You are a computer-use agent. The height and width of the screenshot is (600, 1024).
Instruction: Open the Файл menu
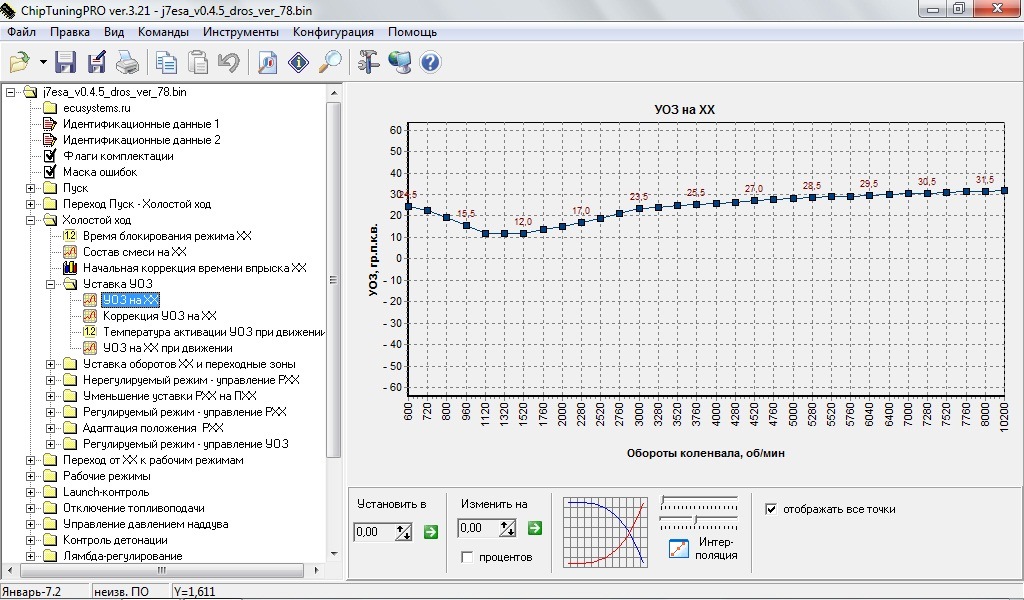coord(22,32)
